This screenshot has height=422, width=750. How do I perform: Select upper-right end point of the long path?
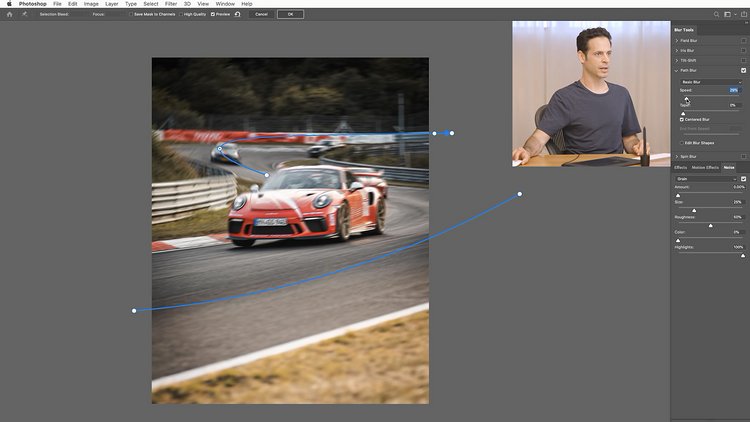[520, 194]
